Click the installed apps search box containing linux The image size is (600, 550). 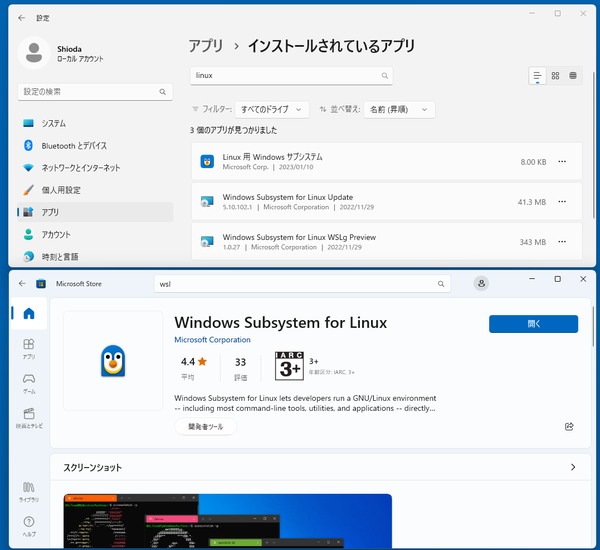click(291, 75)
